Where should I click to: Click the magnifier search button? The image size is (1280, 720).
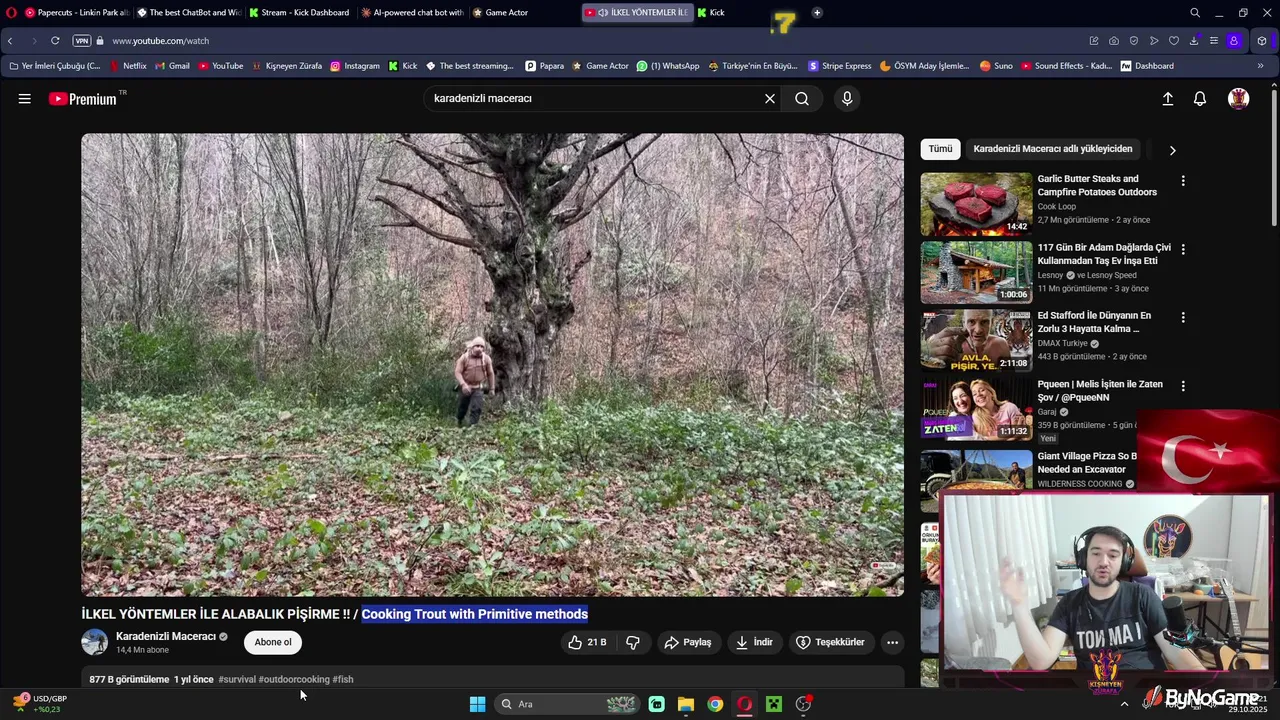[x=802, y=98]
